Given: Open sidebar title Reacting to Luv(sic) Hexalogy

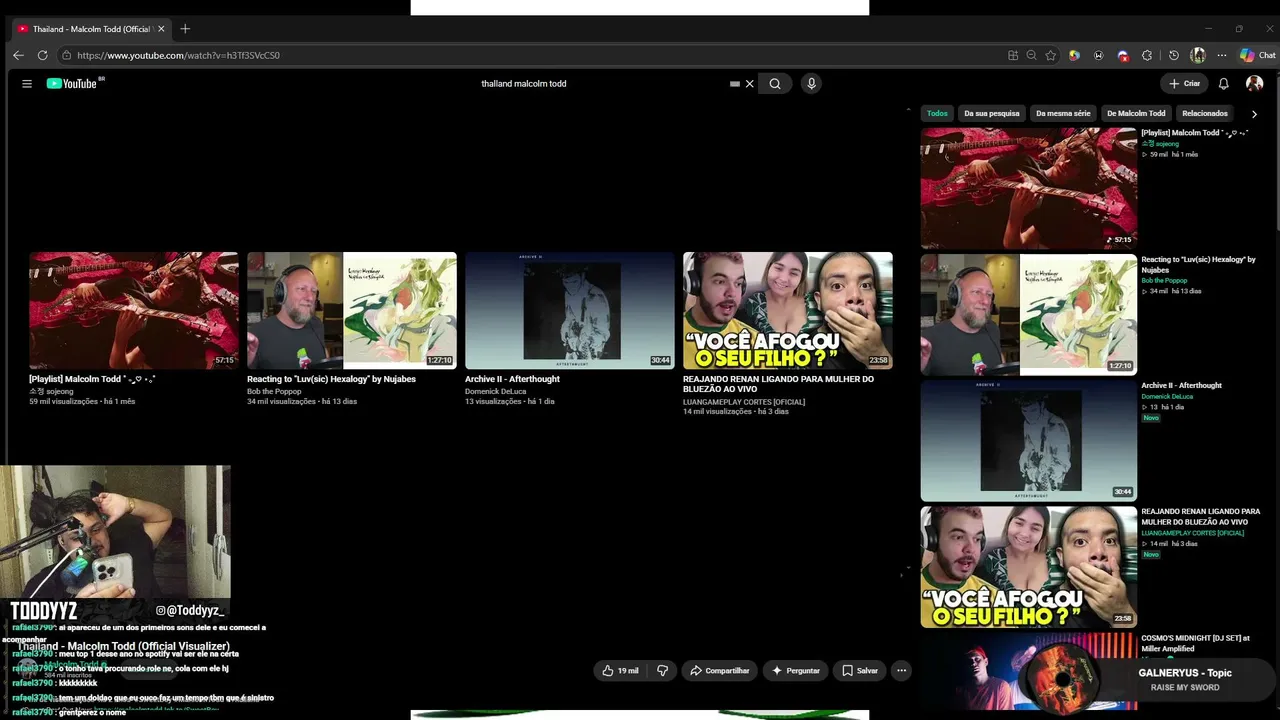Looking at the screenshot, I should (1199, 264).
